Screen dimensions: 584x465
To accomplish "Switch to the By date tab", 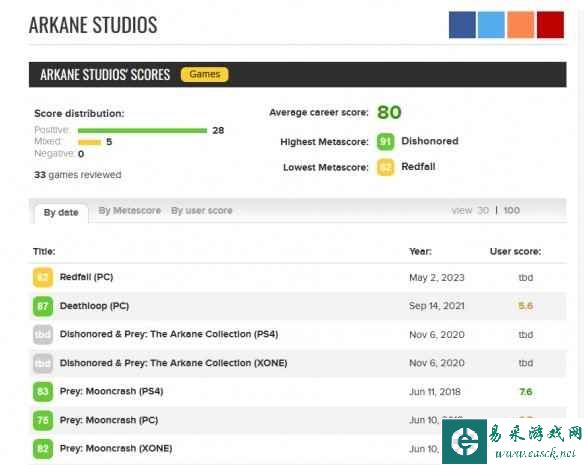I will point(61,213).
